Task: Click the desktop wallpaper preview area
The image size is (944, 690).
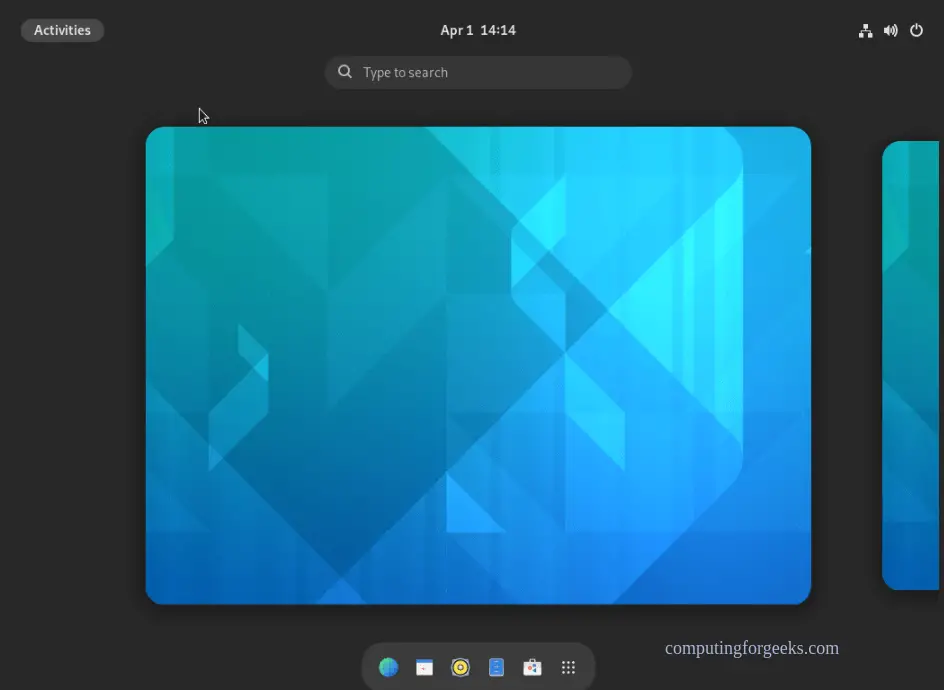Action: pos(477,365)
